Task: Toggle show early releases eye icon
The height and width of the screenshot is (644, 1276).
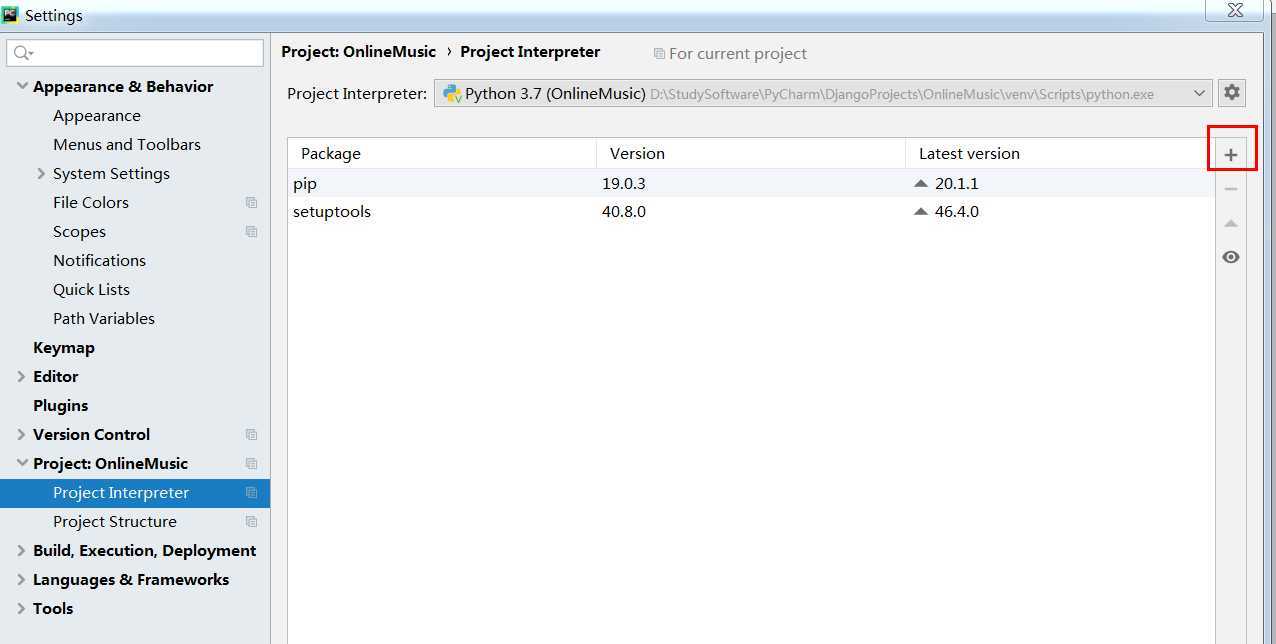Action: point(1231,257)
